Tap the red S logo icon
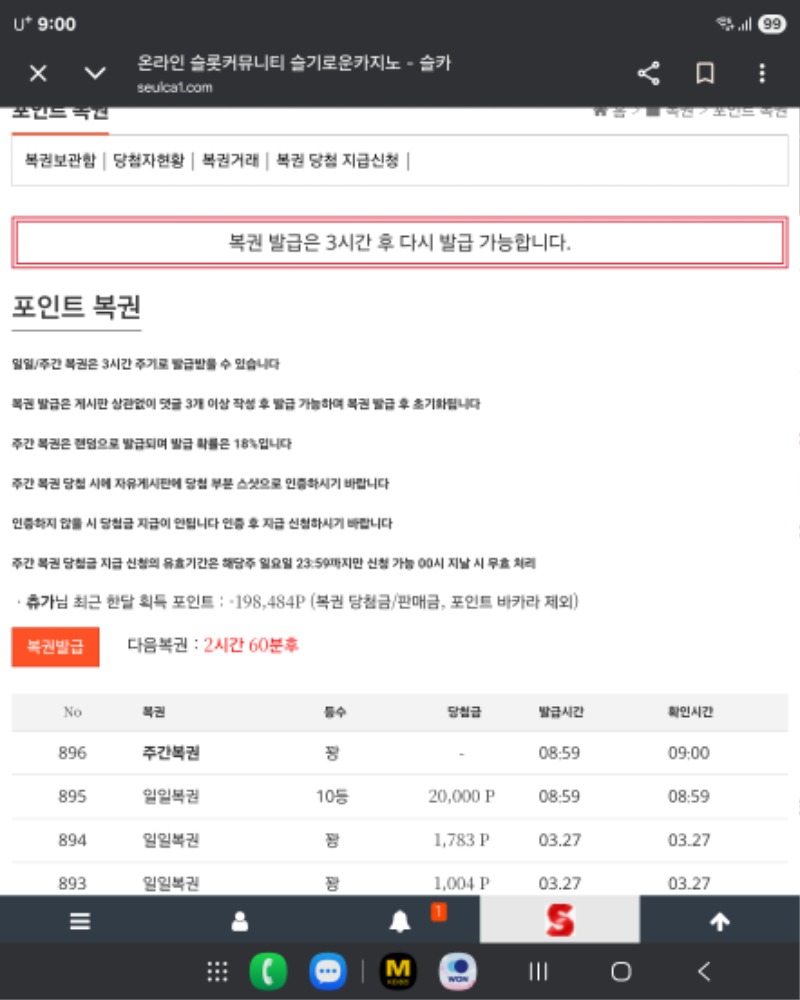The image size is (800, 1000). 560,921
